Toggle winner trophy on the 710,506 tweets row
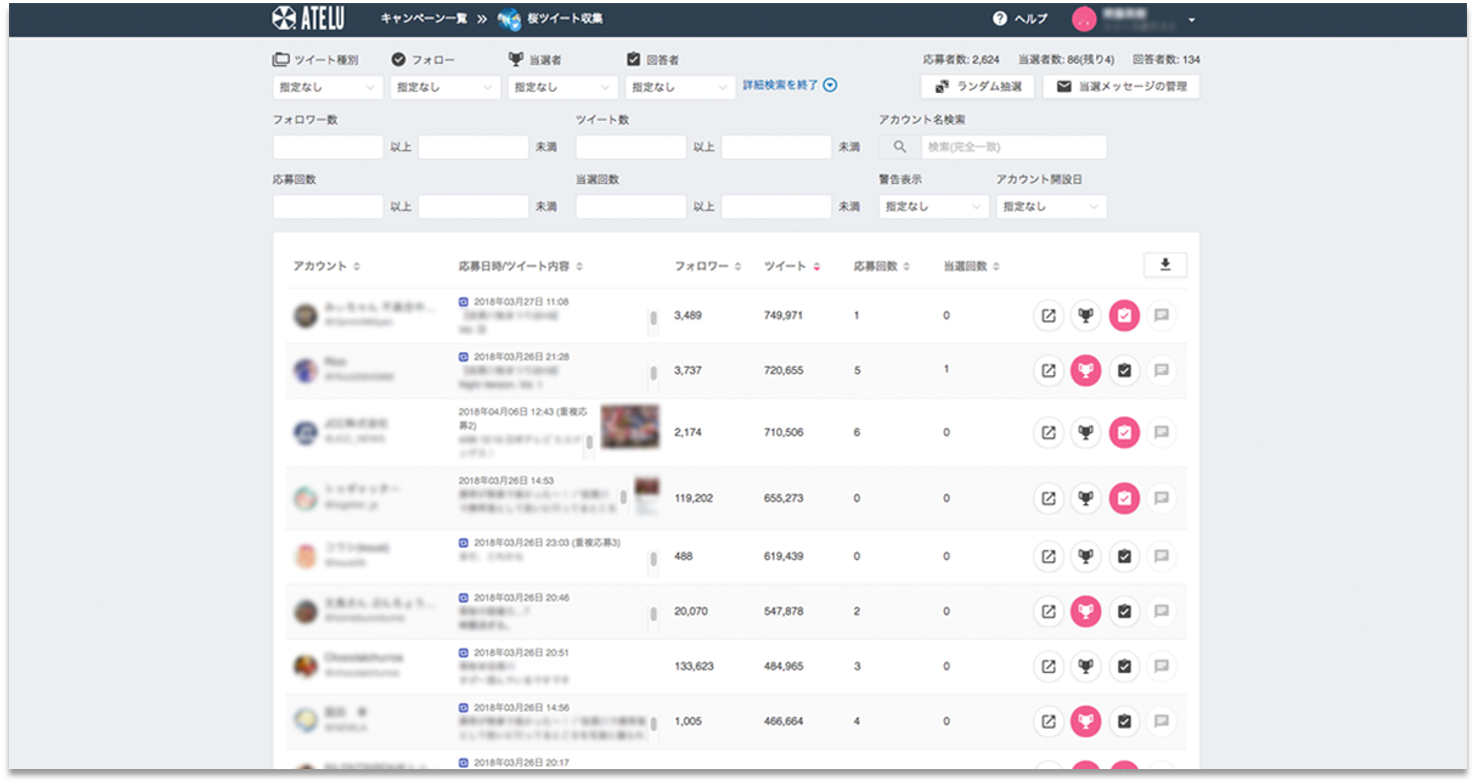1476x784 pixels. (1086, 433)
